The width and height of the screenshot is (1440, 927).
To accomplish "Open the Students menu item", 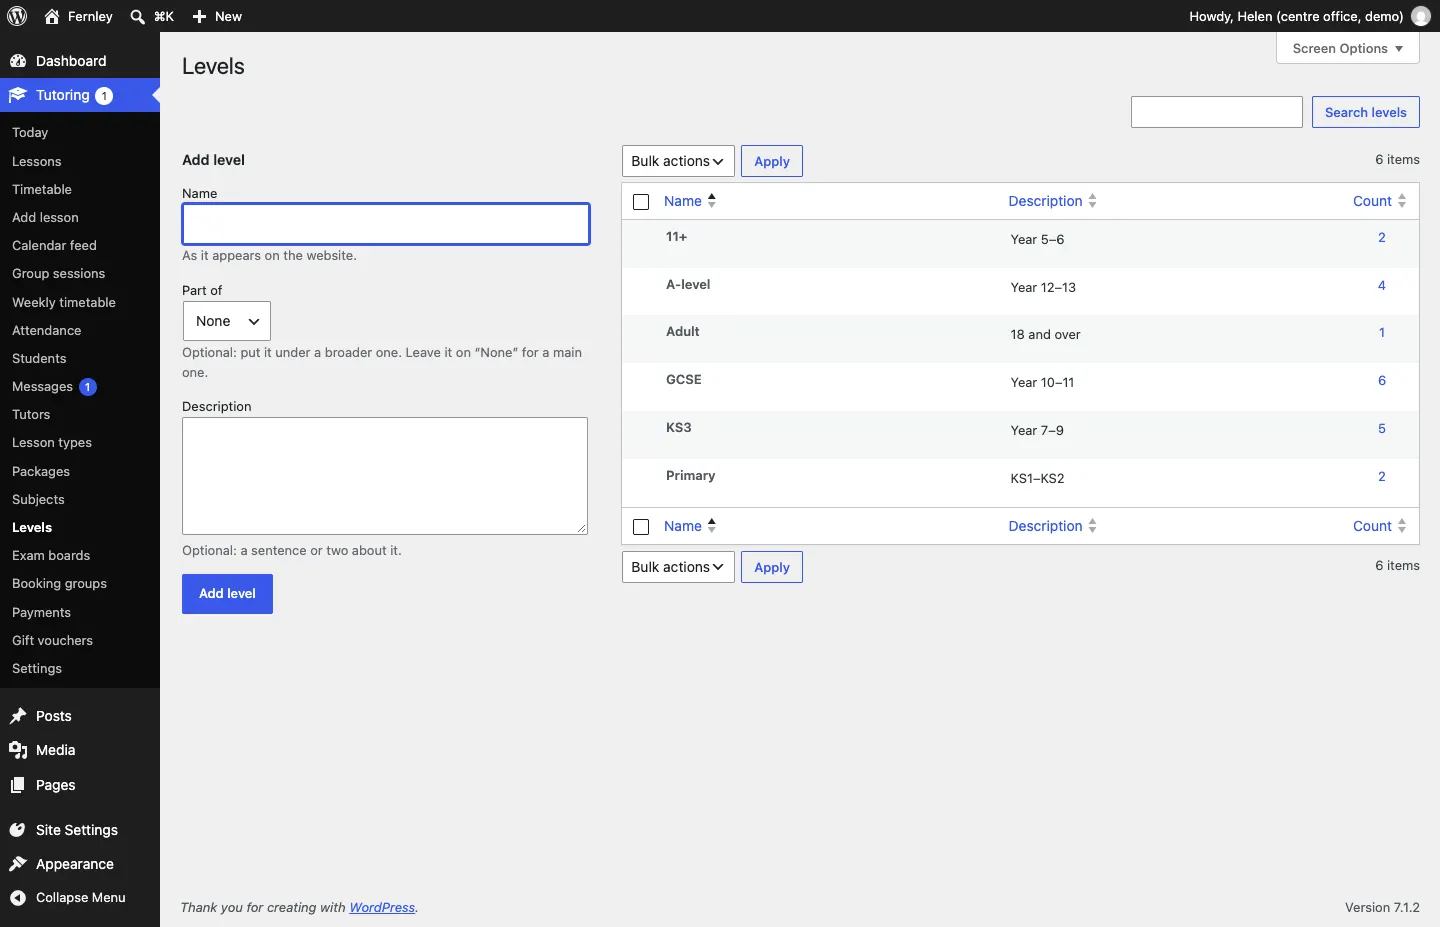I will 39,358.
